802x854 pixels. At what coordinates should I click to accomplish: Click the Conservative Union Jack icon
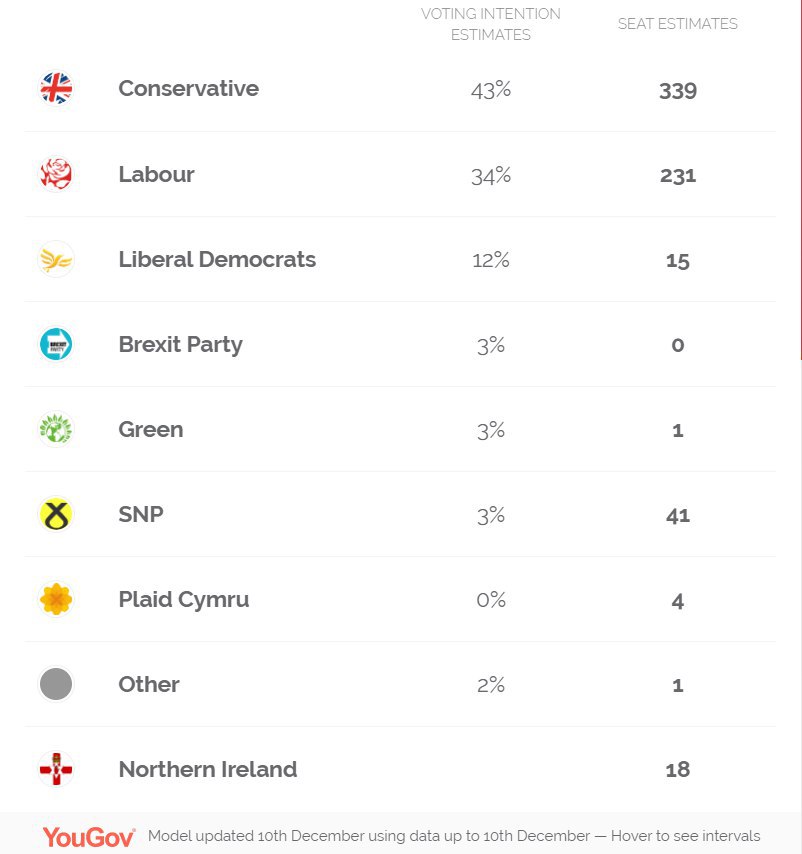56,88
